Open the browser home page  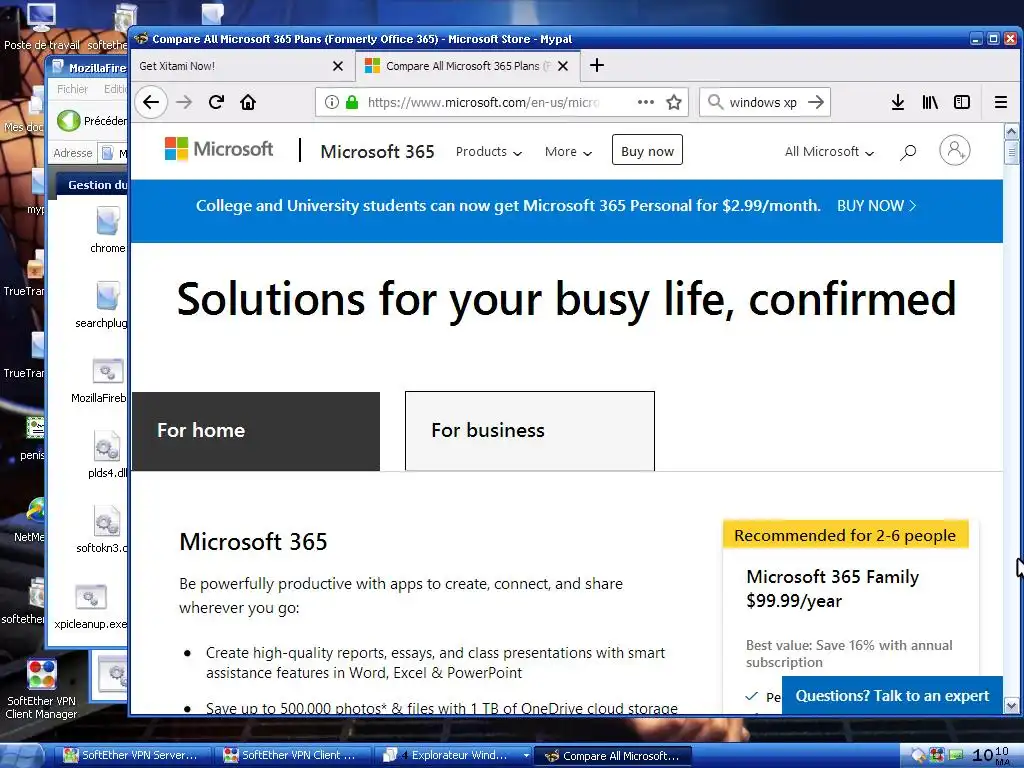tap(248, 102)
